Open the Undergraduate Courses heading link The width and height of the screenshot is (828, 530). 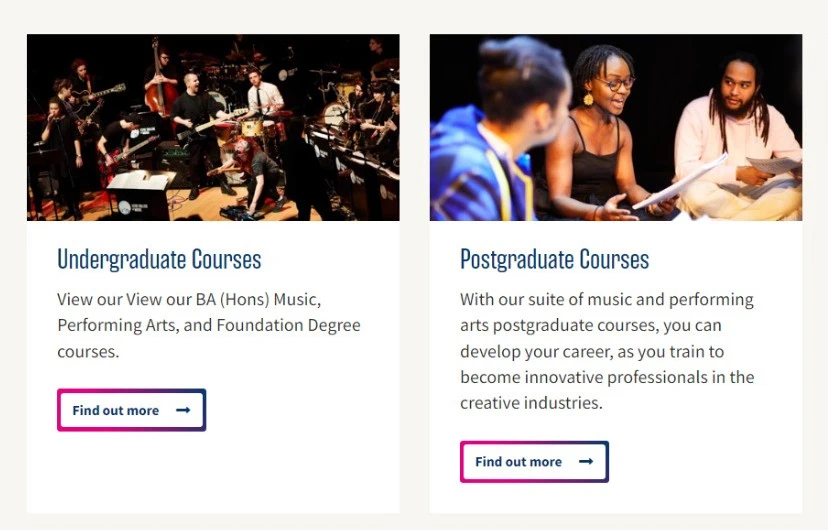[159, 260]
